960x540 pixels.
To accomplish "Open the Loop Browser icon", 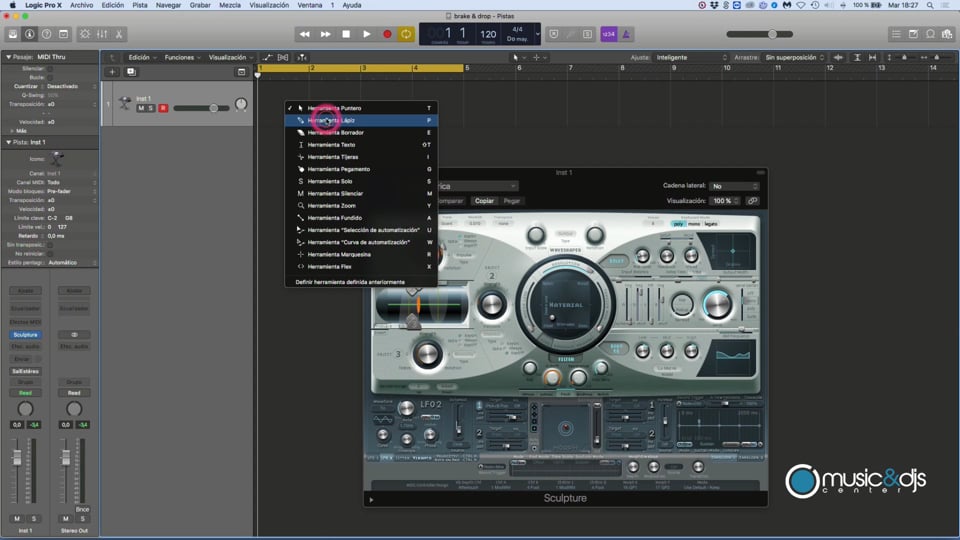I will coord(931,34).
